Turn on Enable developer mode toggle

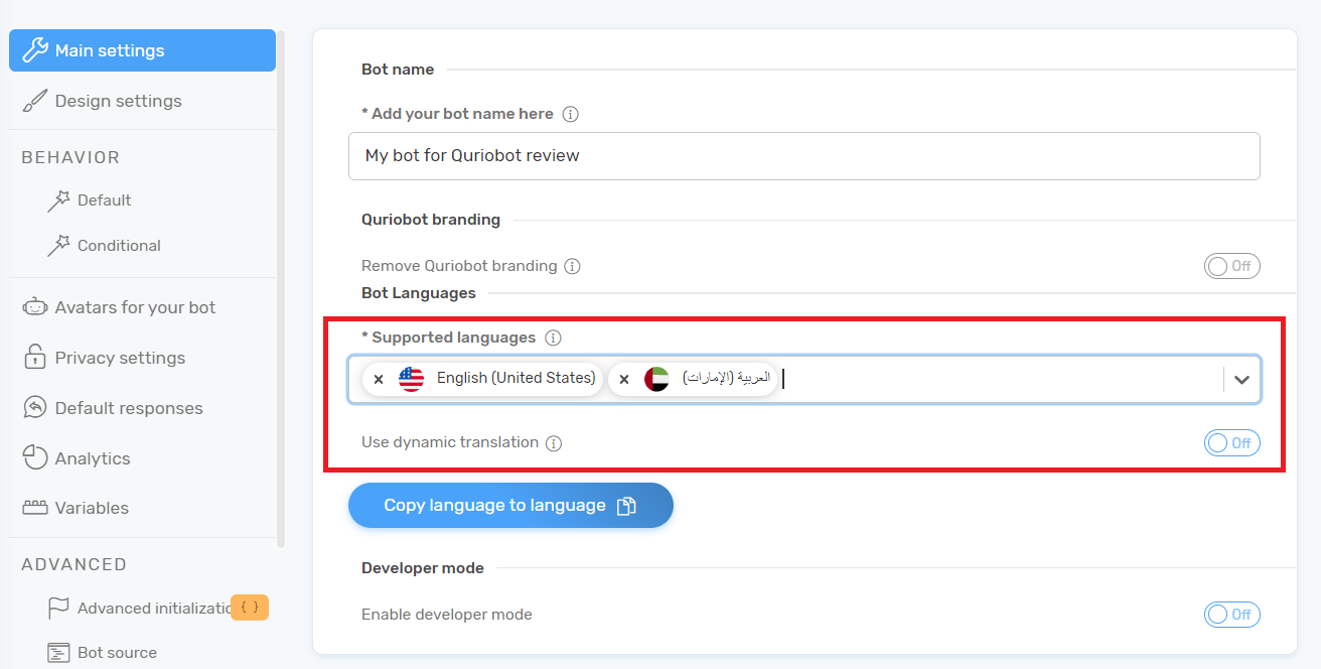coord(1231,614)
